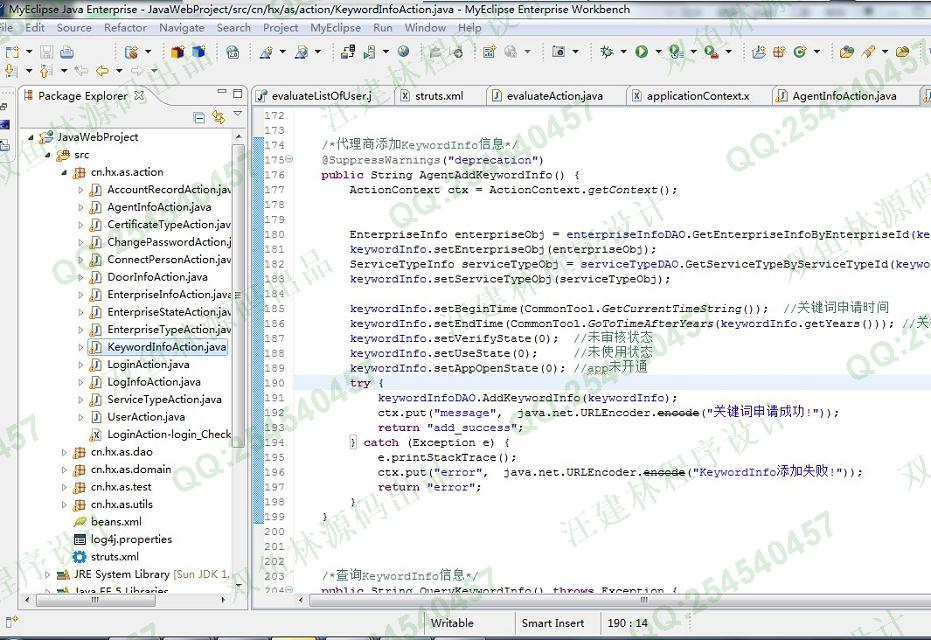Screen dimensions: 931x640
Task: Open the Navigate menu
Action: [x=182, y=27]
